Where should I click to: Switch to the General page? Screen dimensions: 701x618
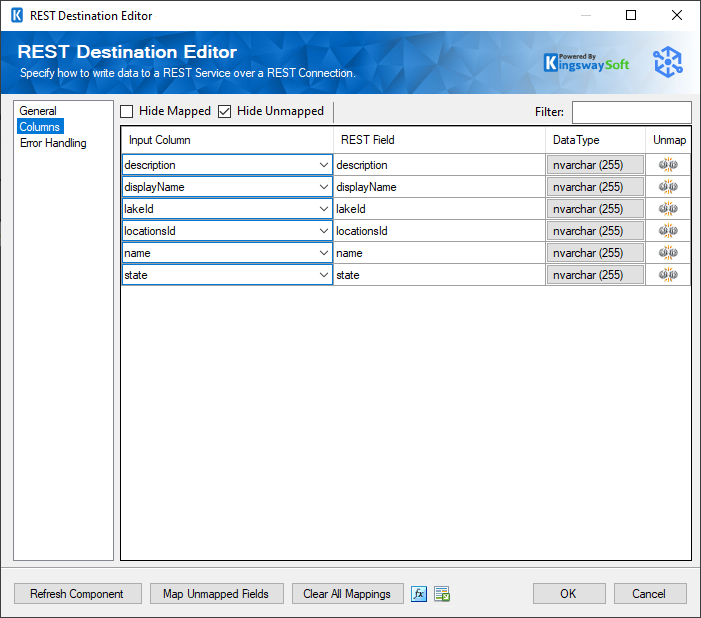38,110
